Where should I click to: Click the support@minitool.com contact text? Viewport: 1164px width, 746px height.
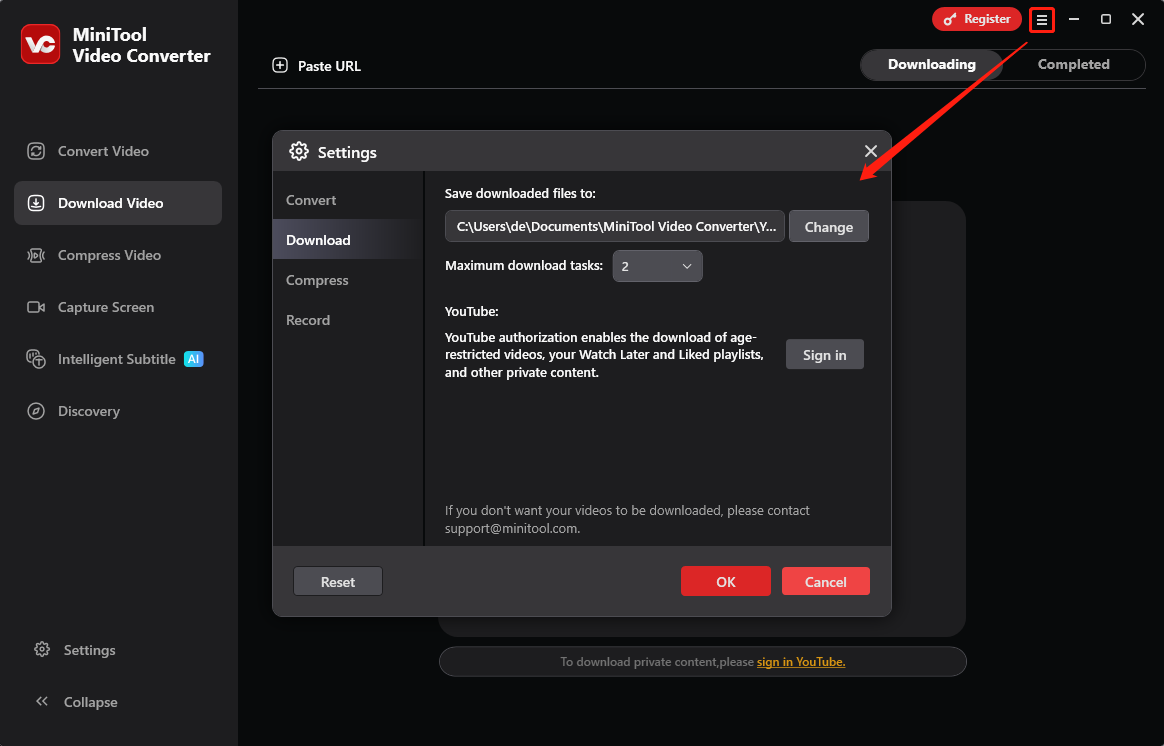(x=512, y=529)
